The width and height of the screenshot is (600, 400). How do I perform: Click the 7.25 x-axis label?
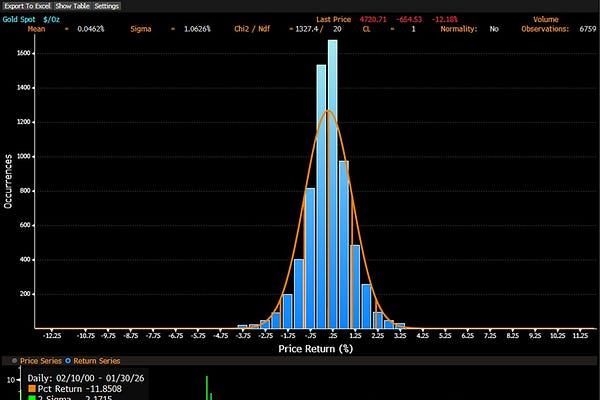pos(490,336)
